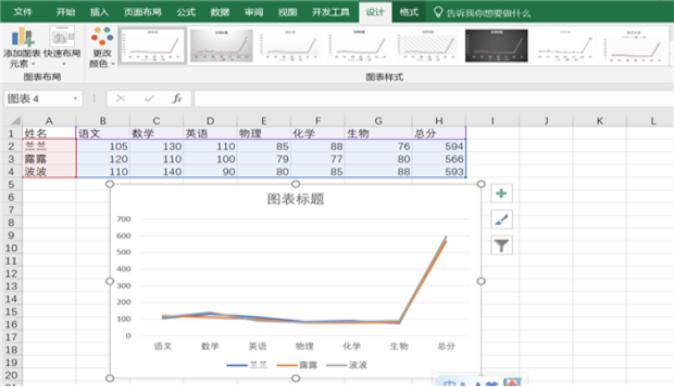The width and height of the screenshot is (674, 387).
Task: Select column A header
Action: [49, 121]
